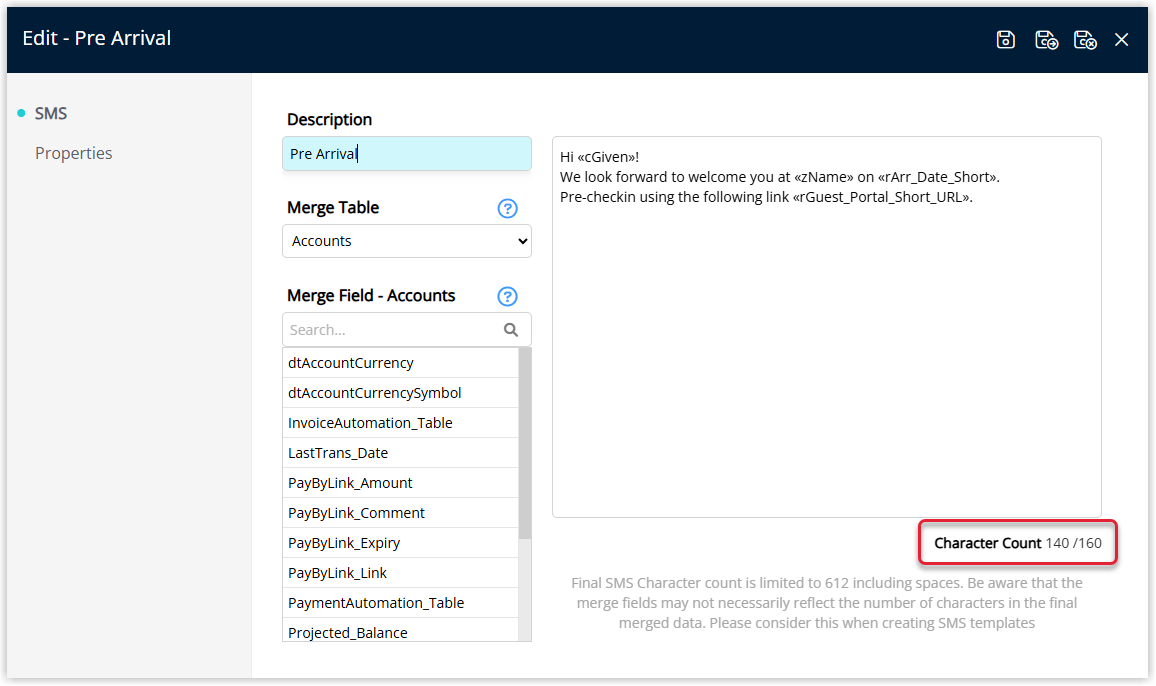Select the dtAccountCurrencySymbol merge field
This screenshot has width=1156, height=686.
[400, 393]
